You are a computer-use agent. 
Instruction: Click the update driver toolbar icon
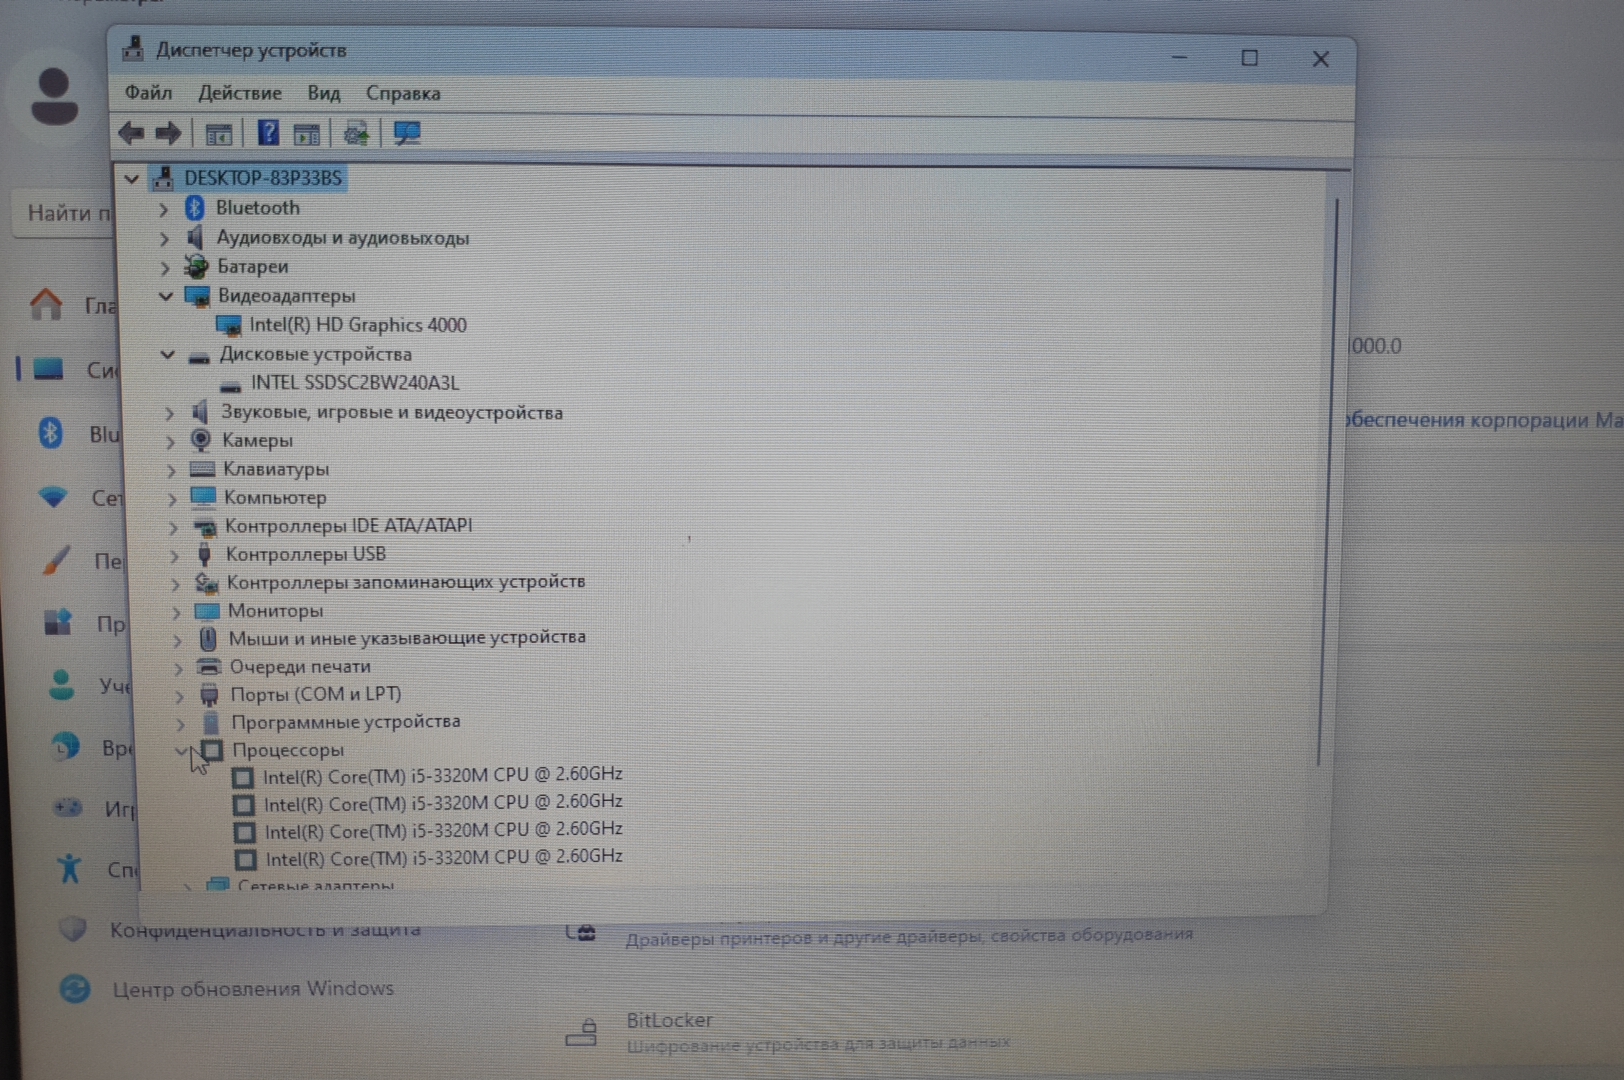tap(356, 133)
